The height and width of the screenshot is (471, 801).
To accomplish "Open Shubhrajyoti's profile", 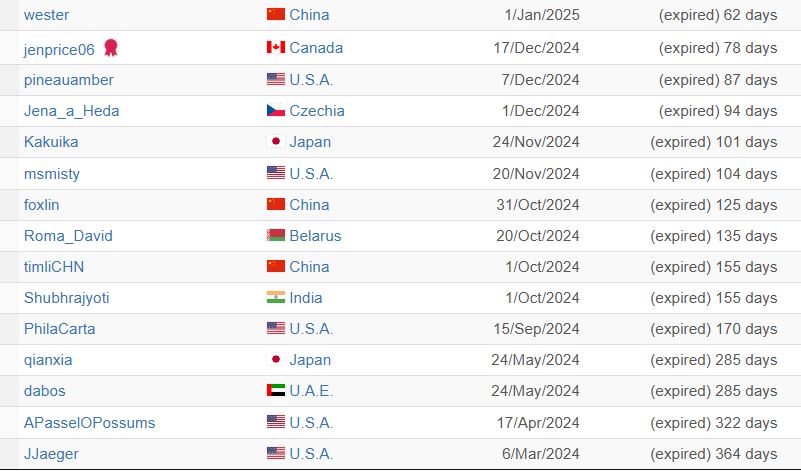I will (67, 298).
